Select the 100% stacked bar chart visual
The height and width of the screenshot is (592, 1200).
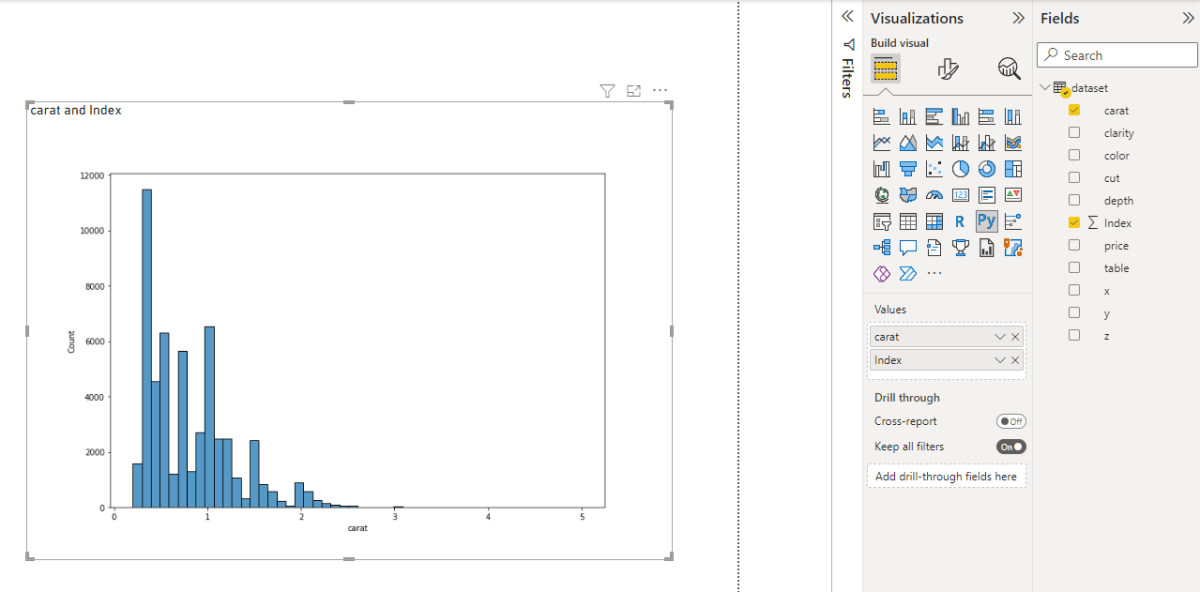point(986,116)
